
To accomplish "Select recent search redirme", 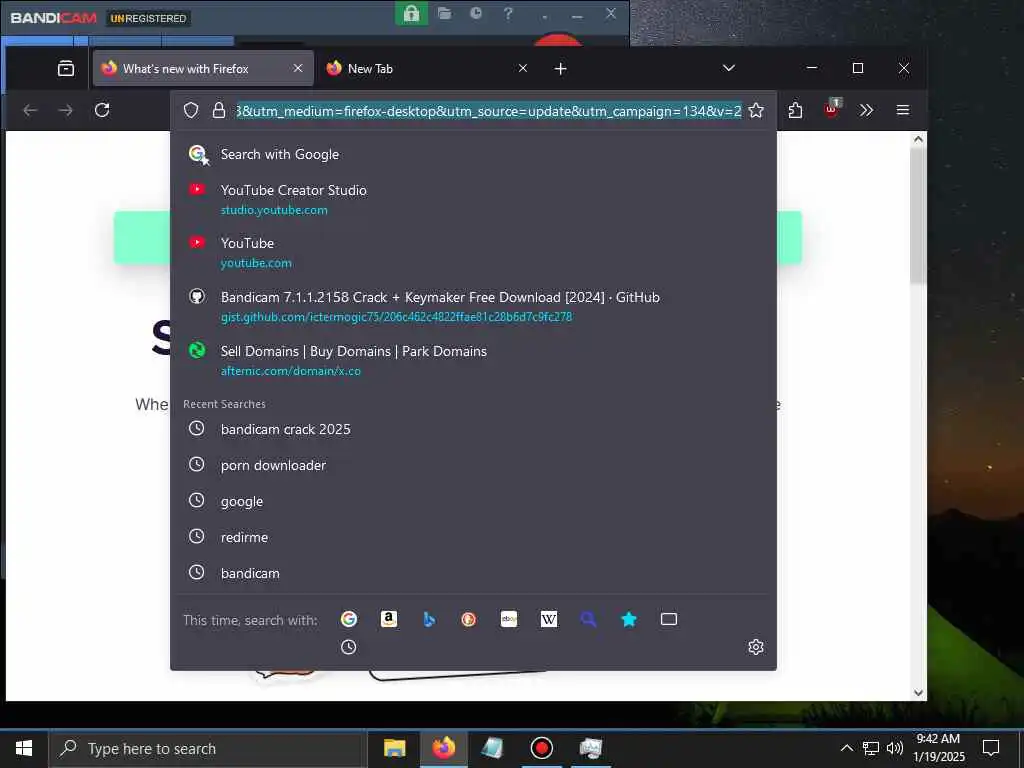I will 473,537.
